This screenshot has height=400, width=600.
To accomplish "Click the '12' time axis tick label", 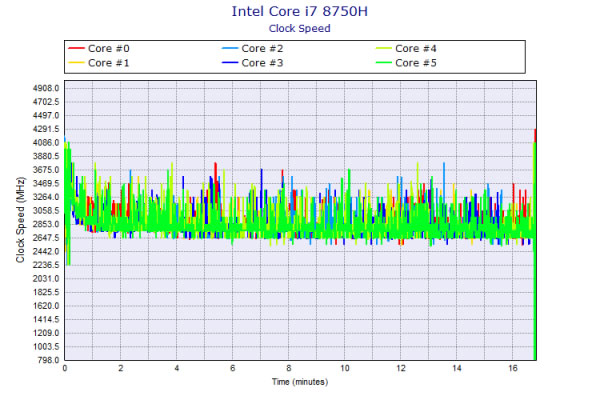I will point(401,368).
